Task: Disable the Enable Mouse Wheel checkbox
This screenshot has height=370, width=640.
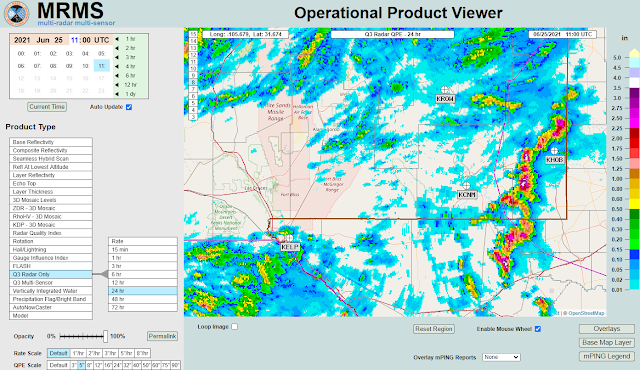Action: (x=538, y=329)
